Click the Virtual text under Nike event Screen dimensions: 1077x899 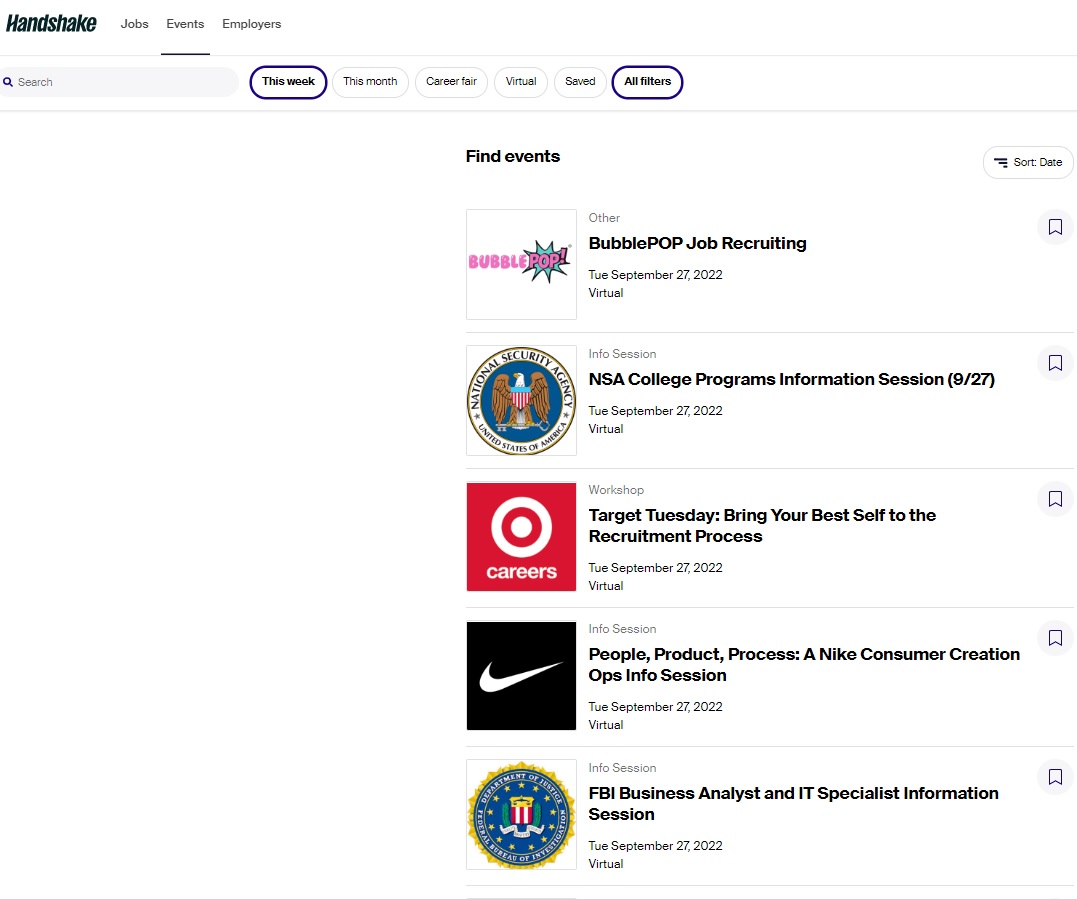pyautogui.click(x=606, y=725)
